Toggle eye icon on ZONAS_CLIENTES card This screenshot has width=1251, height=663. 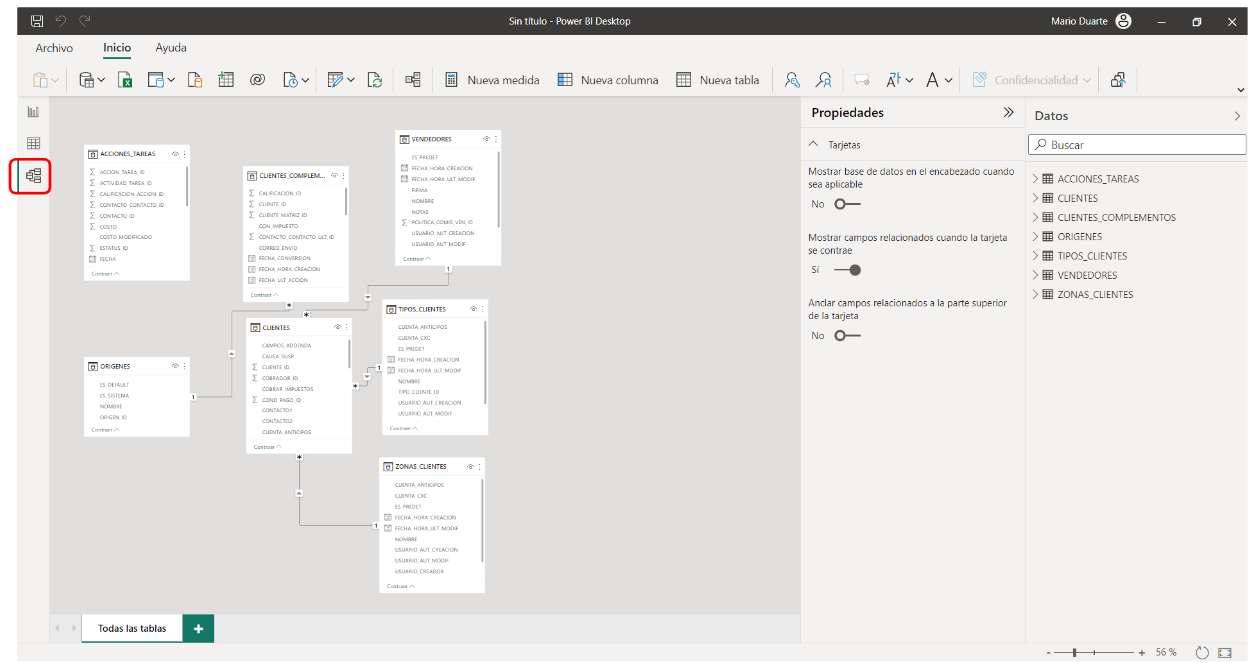(470, 467)
